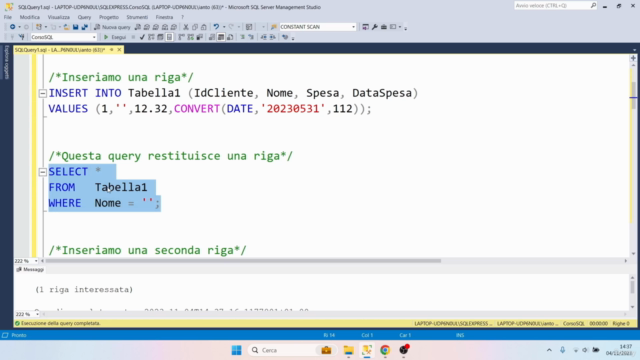Collapse the SELECT statement block
640x360 pixels.
42,172
